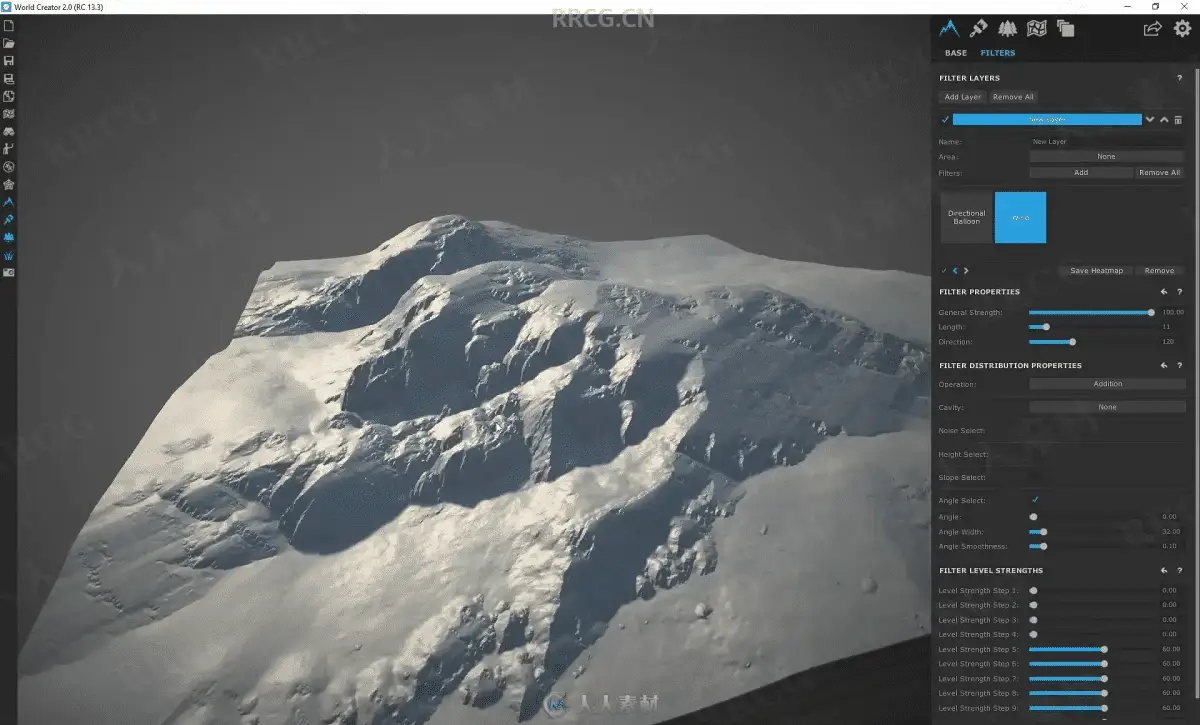1200x725 pixels.
Task: Click the Save project floppy icon
Action: 8,61
